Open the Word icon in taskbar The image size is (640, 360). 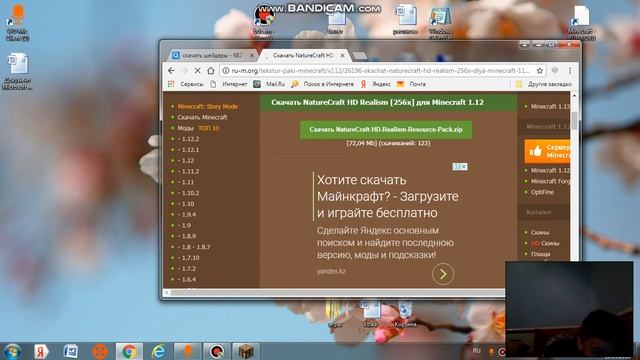pyautogui.click(x=71, y=351)
